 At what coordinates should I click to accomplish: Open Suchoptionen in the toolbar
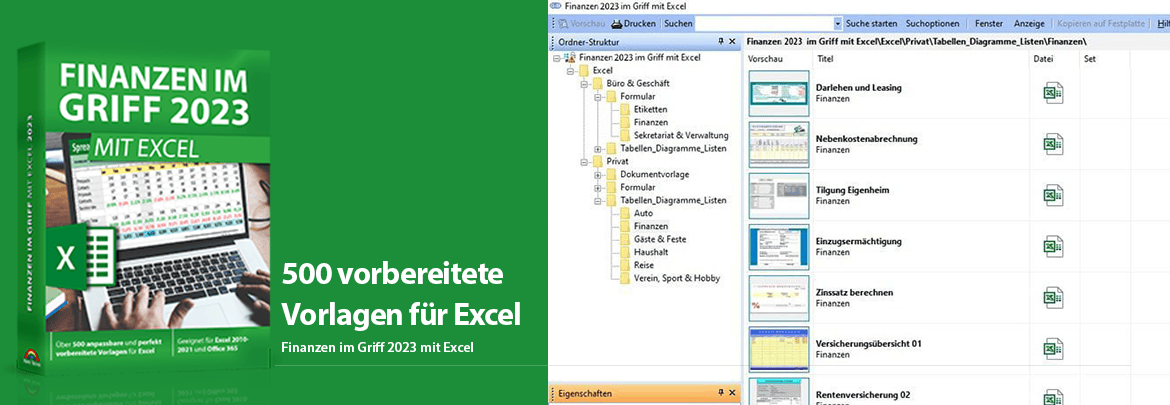(x=932, y=23)
